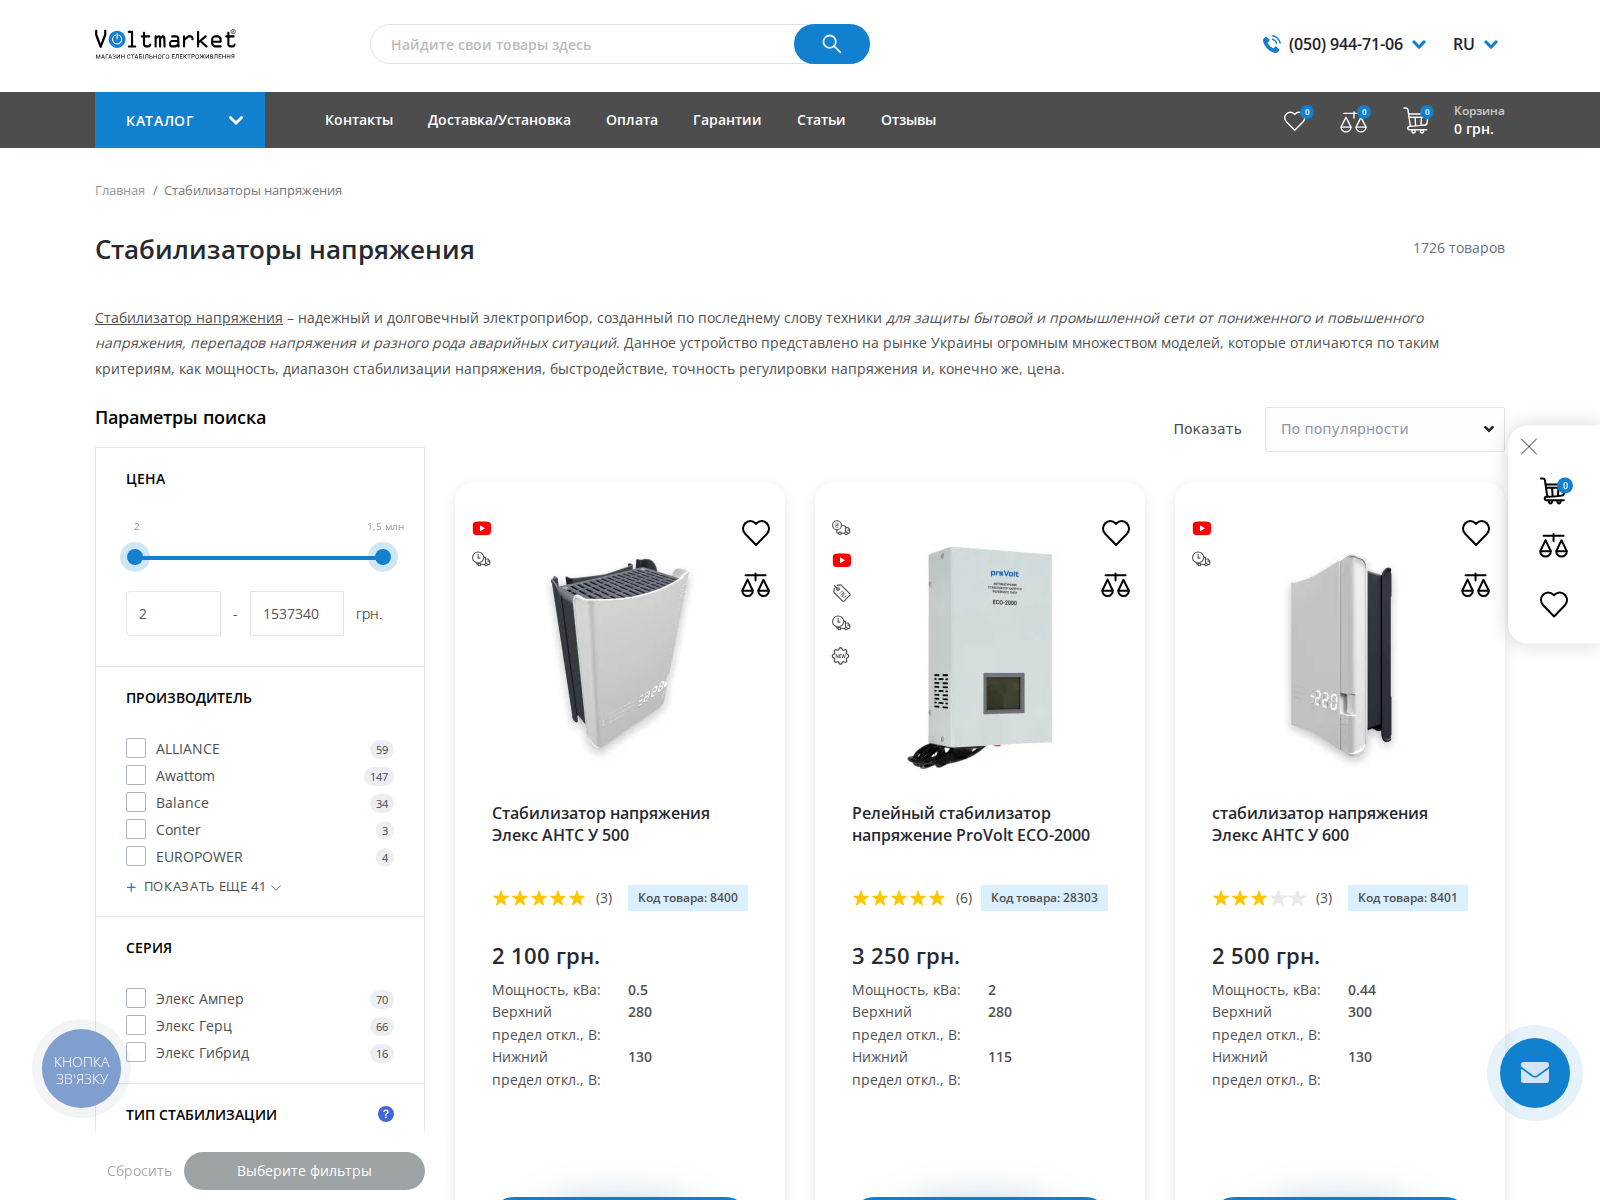1600x1200 pixels.
Task: Focus the maximum price field 1537340
Action: 297,613
